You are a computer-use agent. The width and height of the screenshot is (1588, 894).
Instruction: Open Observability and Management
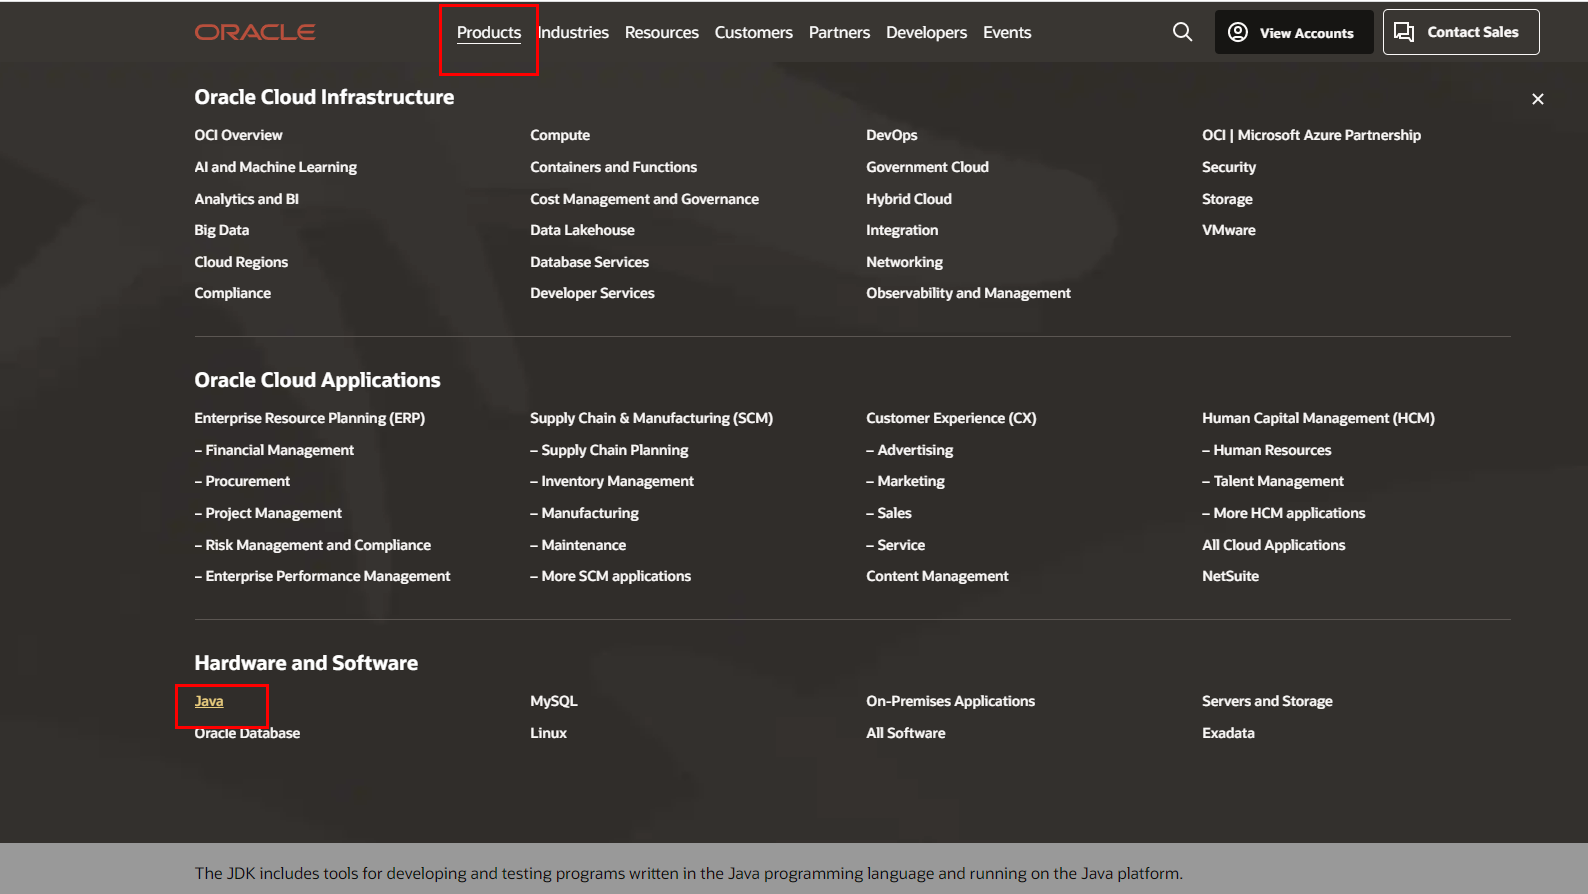pos(969,293)
